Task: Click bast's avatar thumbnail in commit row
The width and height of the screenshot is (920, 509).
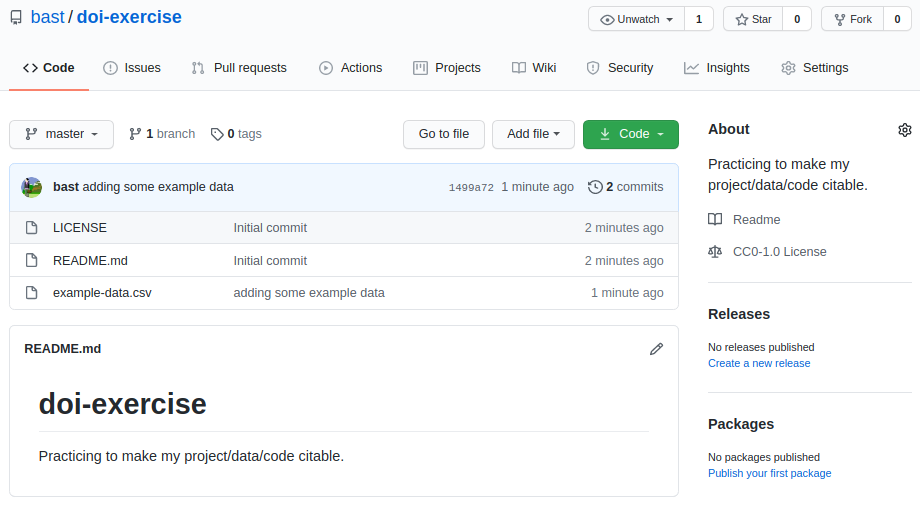Action: pyautogui.click(x=32, y=187)
